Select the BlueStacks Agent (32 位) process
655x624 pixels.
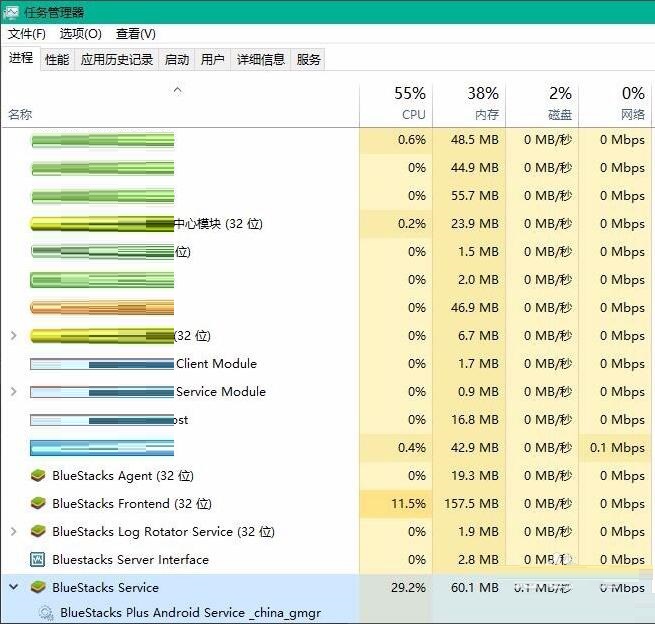pos(123,475)
